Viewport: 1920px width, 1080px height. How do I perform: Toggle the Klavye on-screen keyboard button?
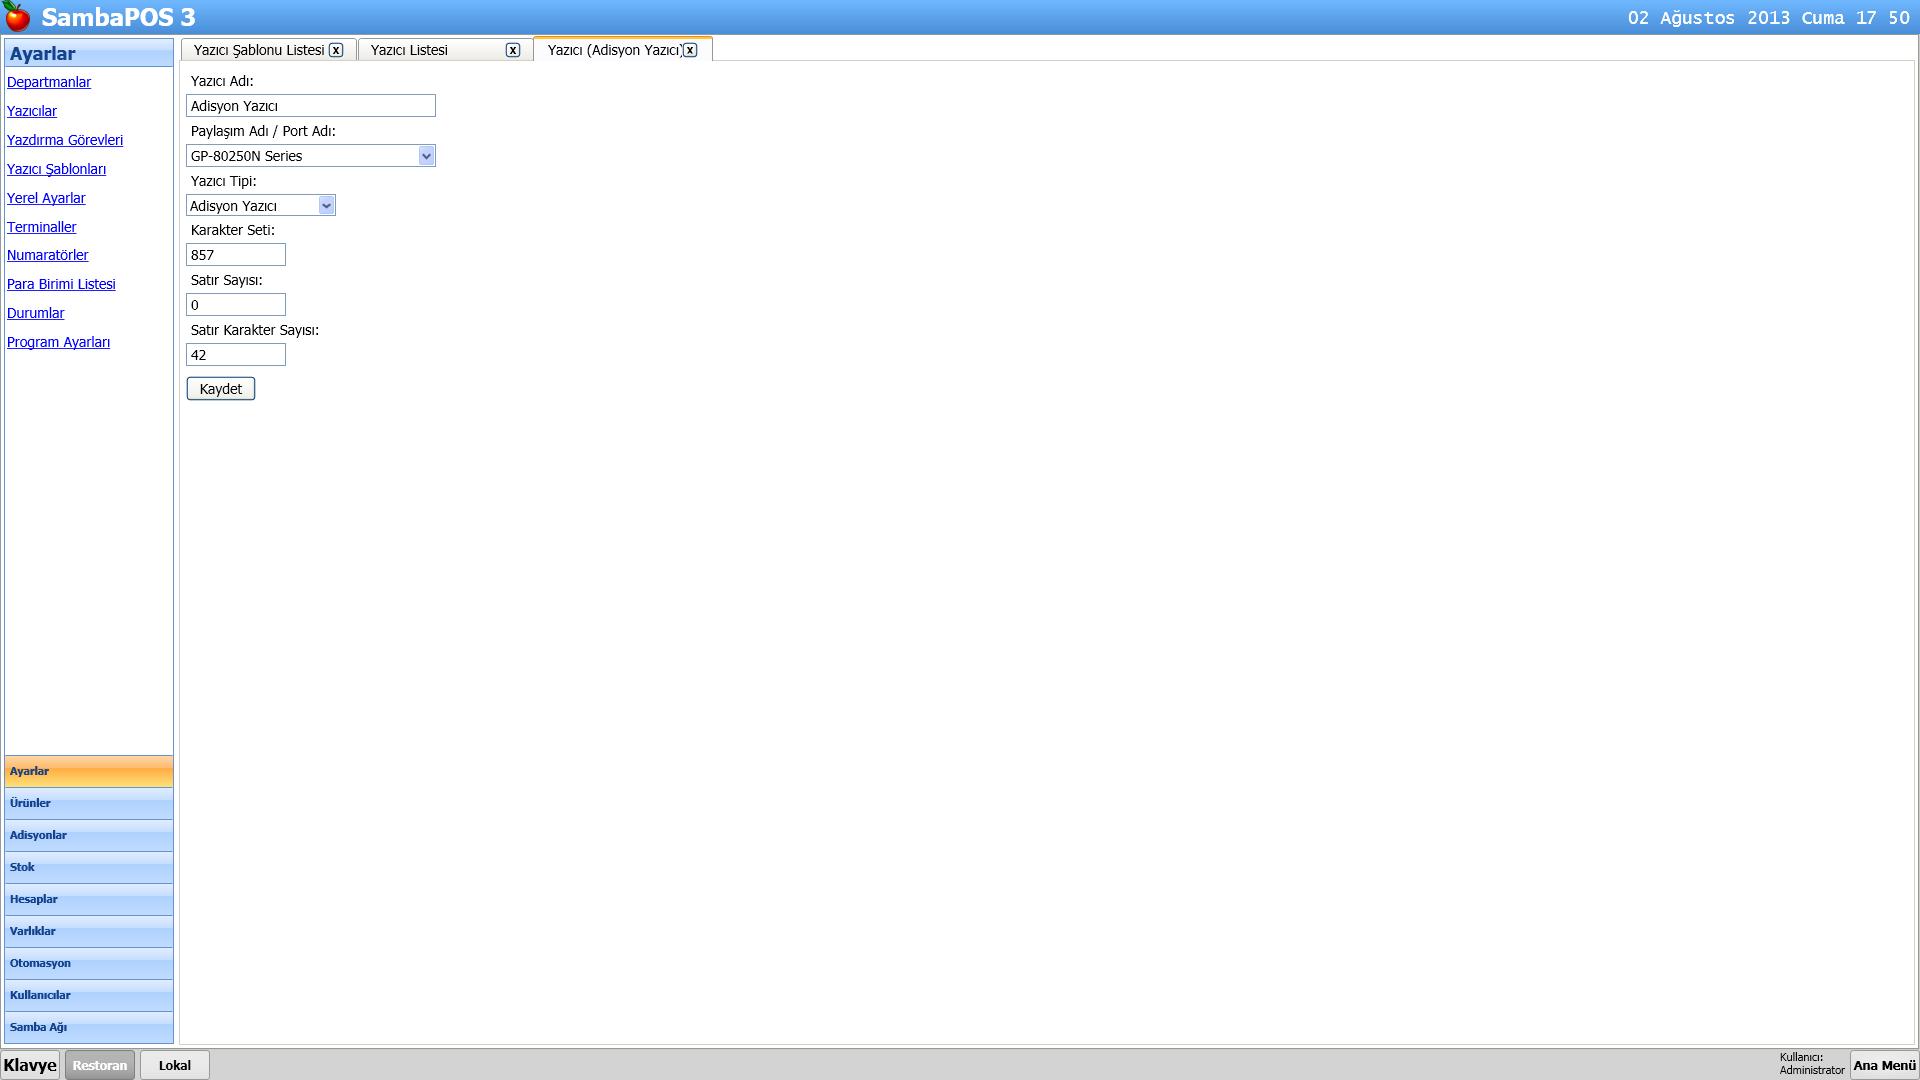(30, 1065)
